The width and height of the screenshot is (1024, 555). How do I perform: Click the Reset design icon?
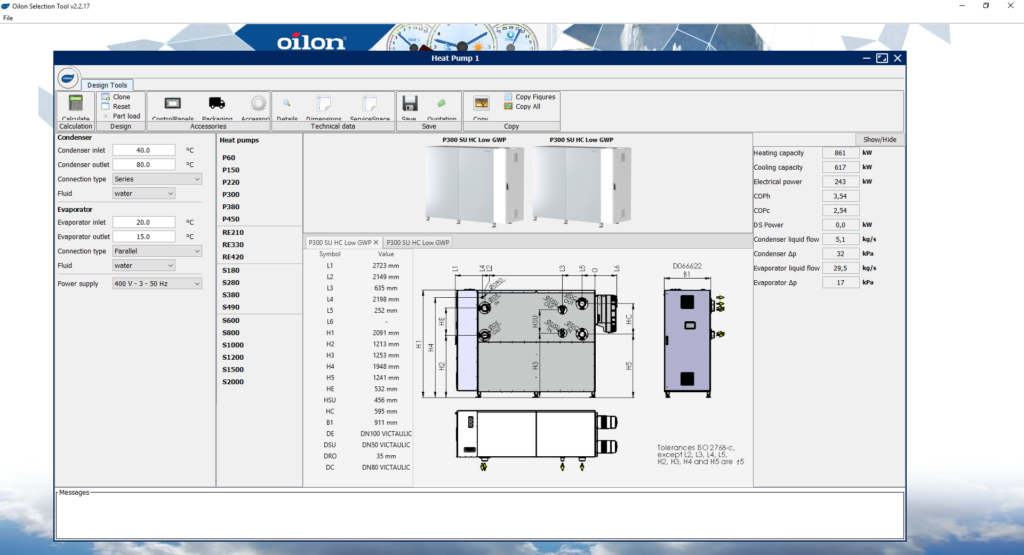106,106
